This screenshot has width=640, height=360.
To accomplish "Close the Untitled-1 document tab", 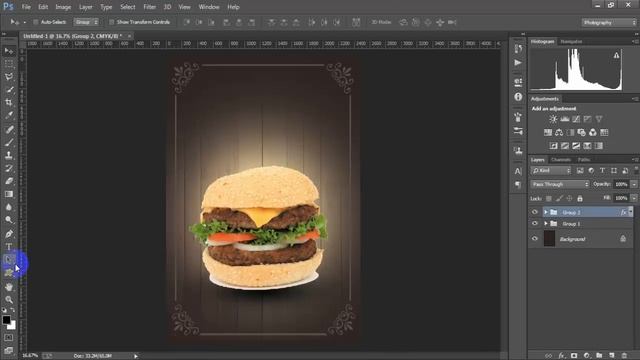I will [129, 36].
